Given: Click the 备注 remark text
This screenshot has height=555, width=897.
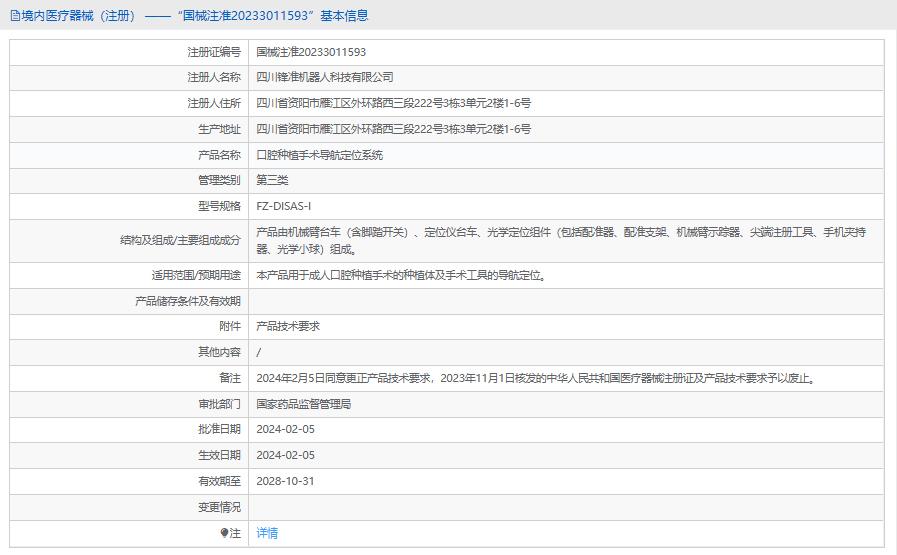Looking at the screenshot, I should 536,378.
